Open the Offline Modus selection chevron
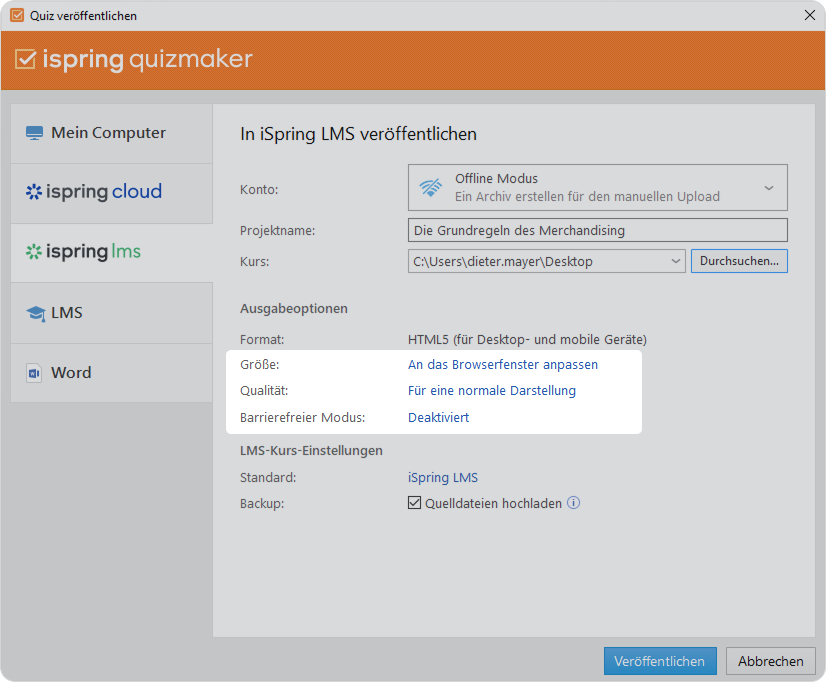The height and width of the screenshot is (682, 826). coord(769,186)
